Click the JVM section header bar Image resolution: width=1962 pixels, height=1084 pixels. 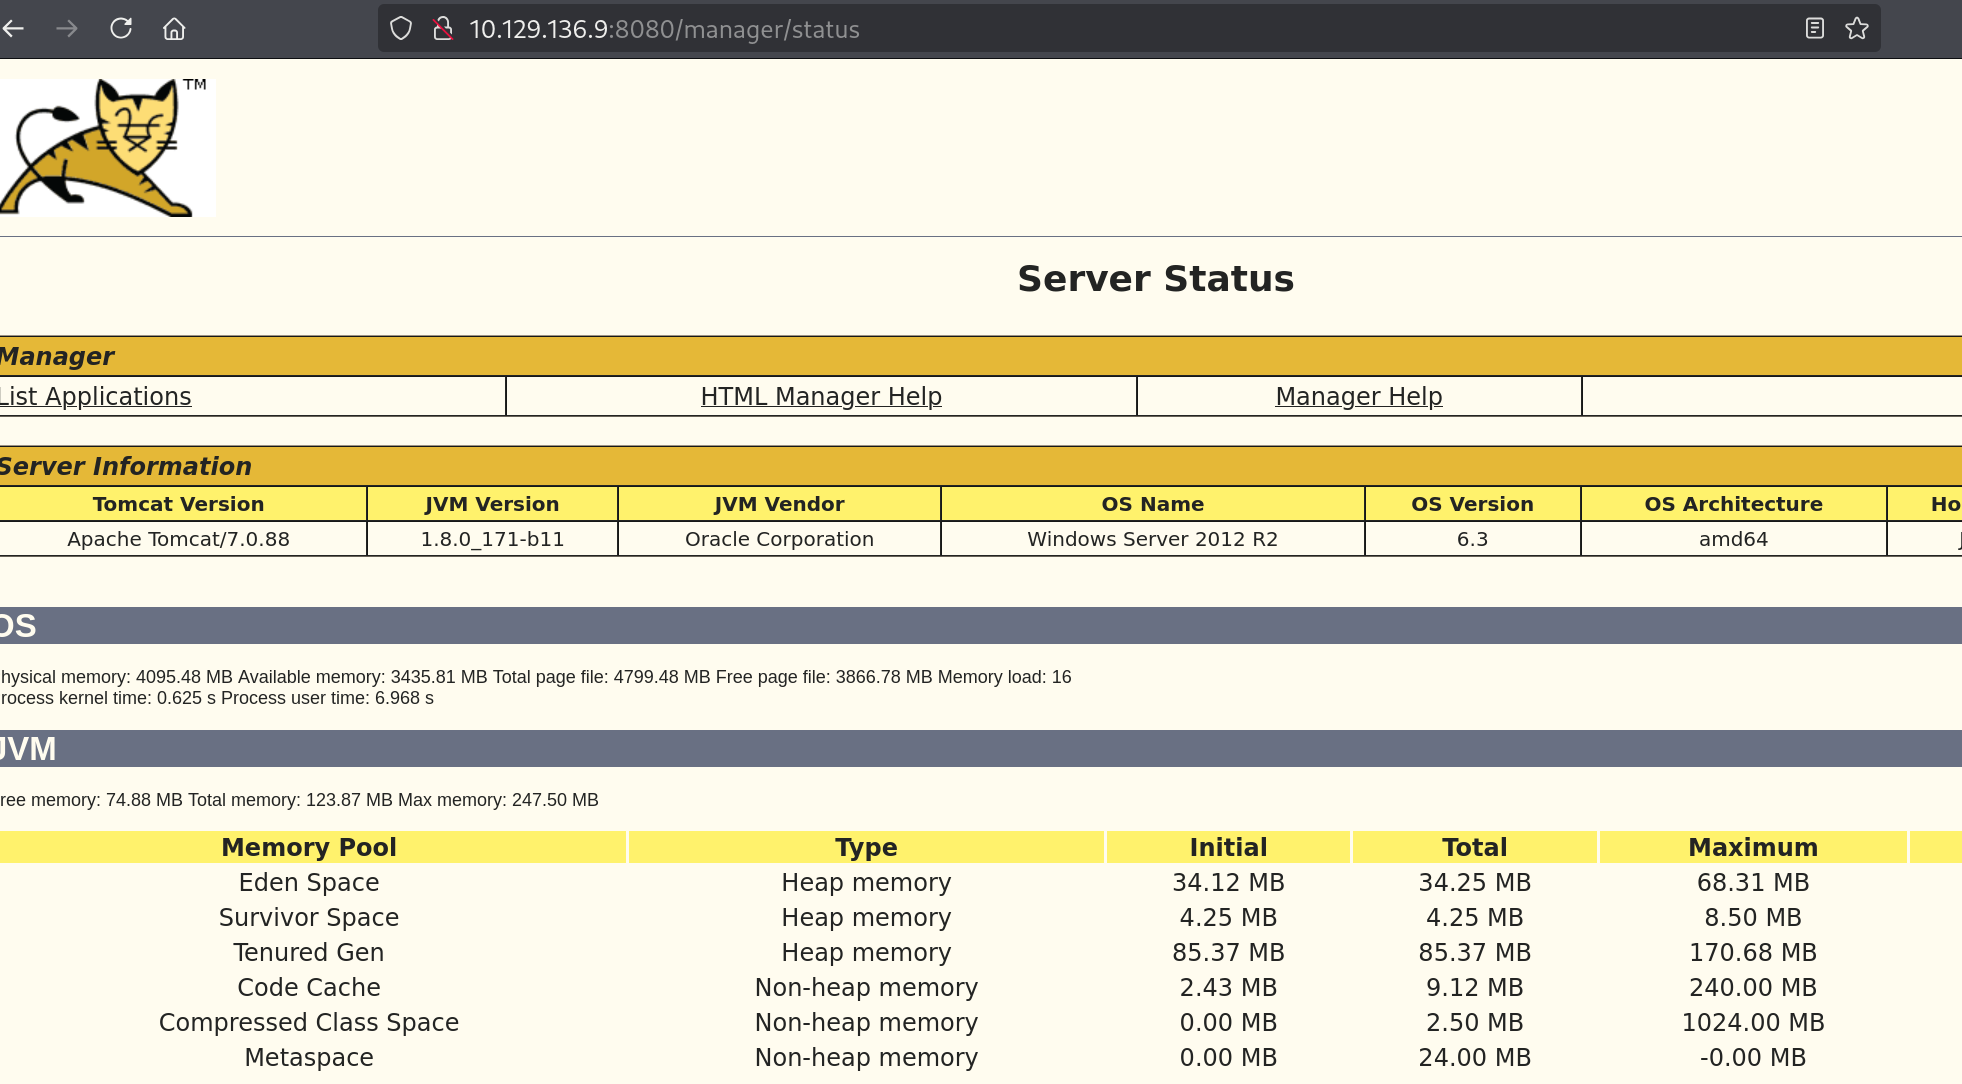[x=980, y=749]
